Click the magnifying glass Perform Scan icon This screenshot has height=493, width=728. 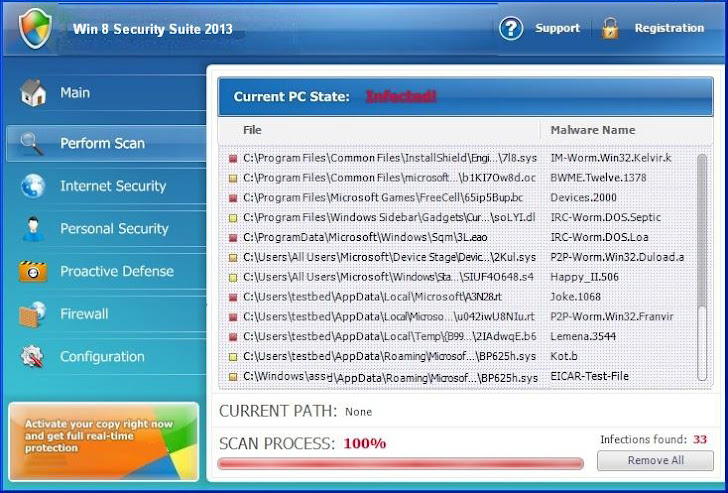pos(32,143)
